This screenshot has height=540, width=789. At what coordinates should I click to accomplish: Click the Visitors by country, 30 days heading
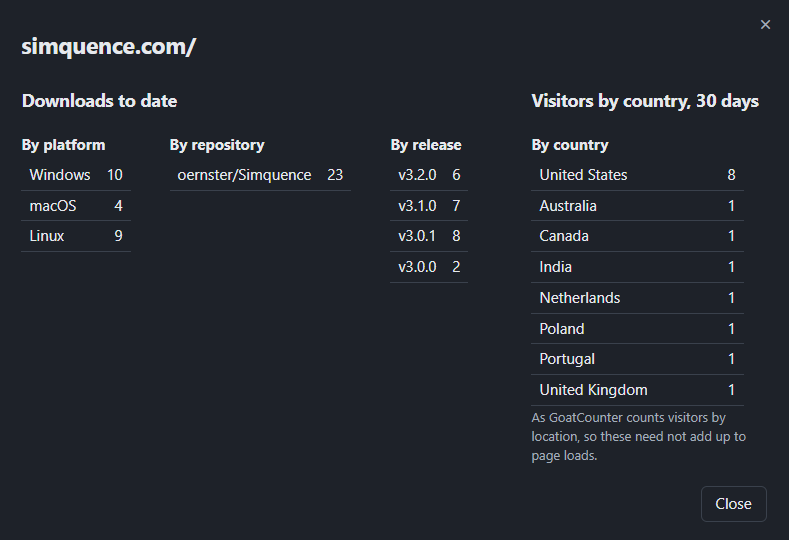[x=645, y=101]
